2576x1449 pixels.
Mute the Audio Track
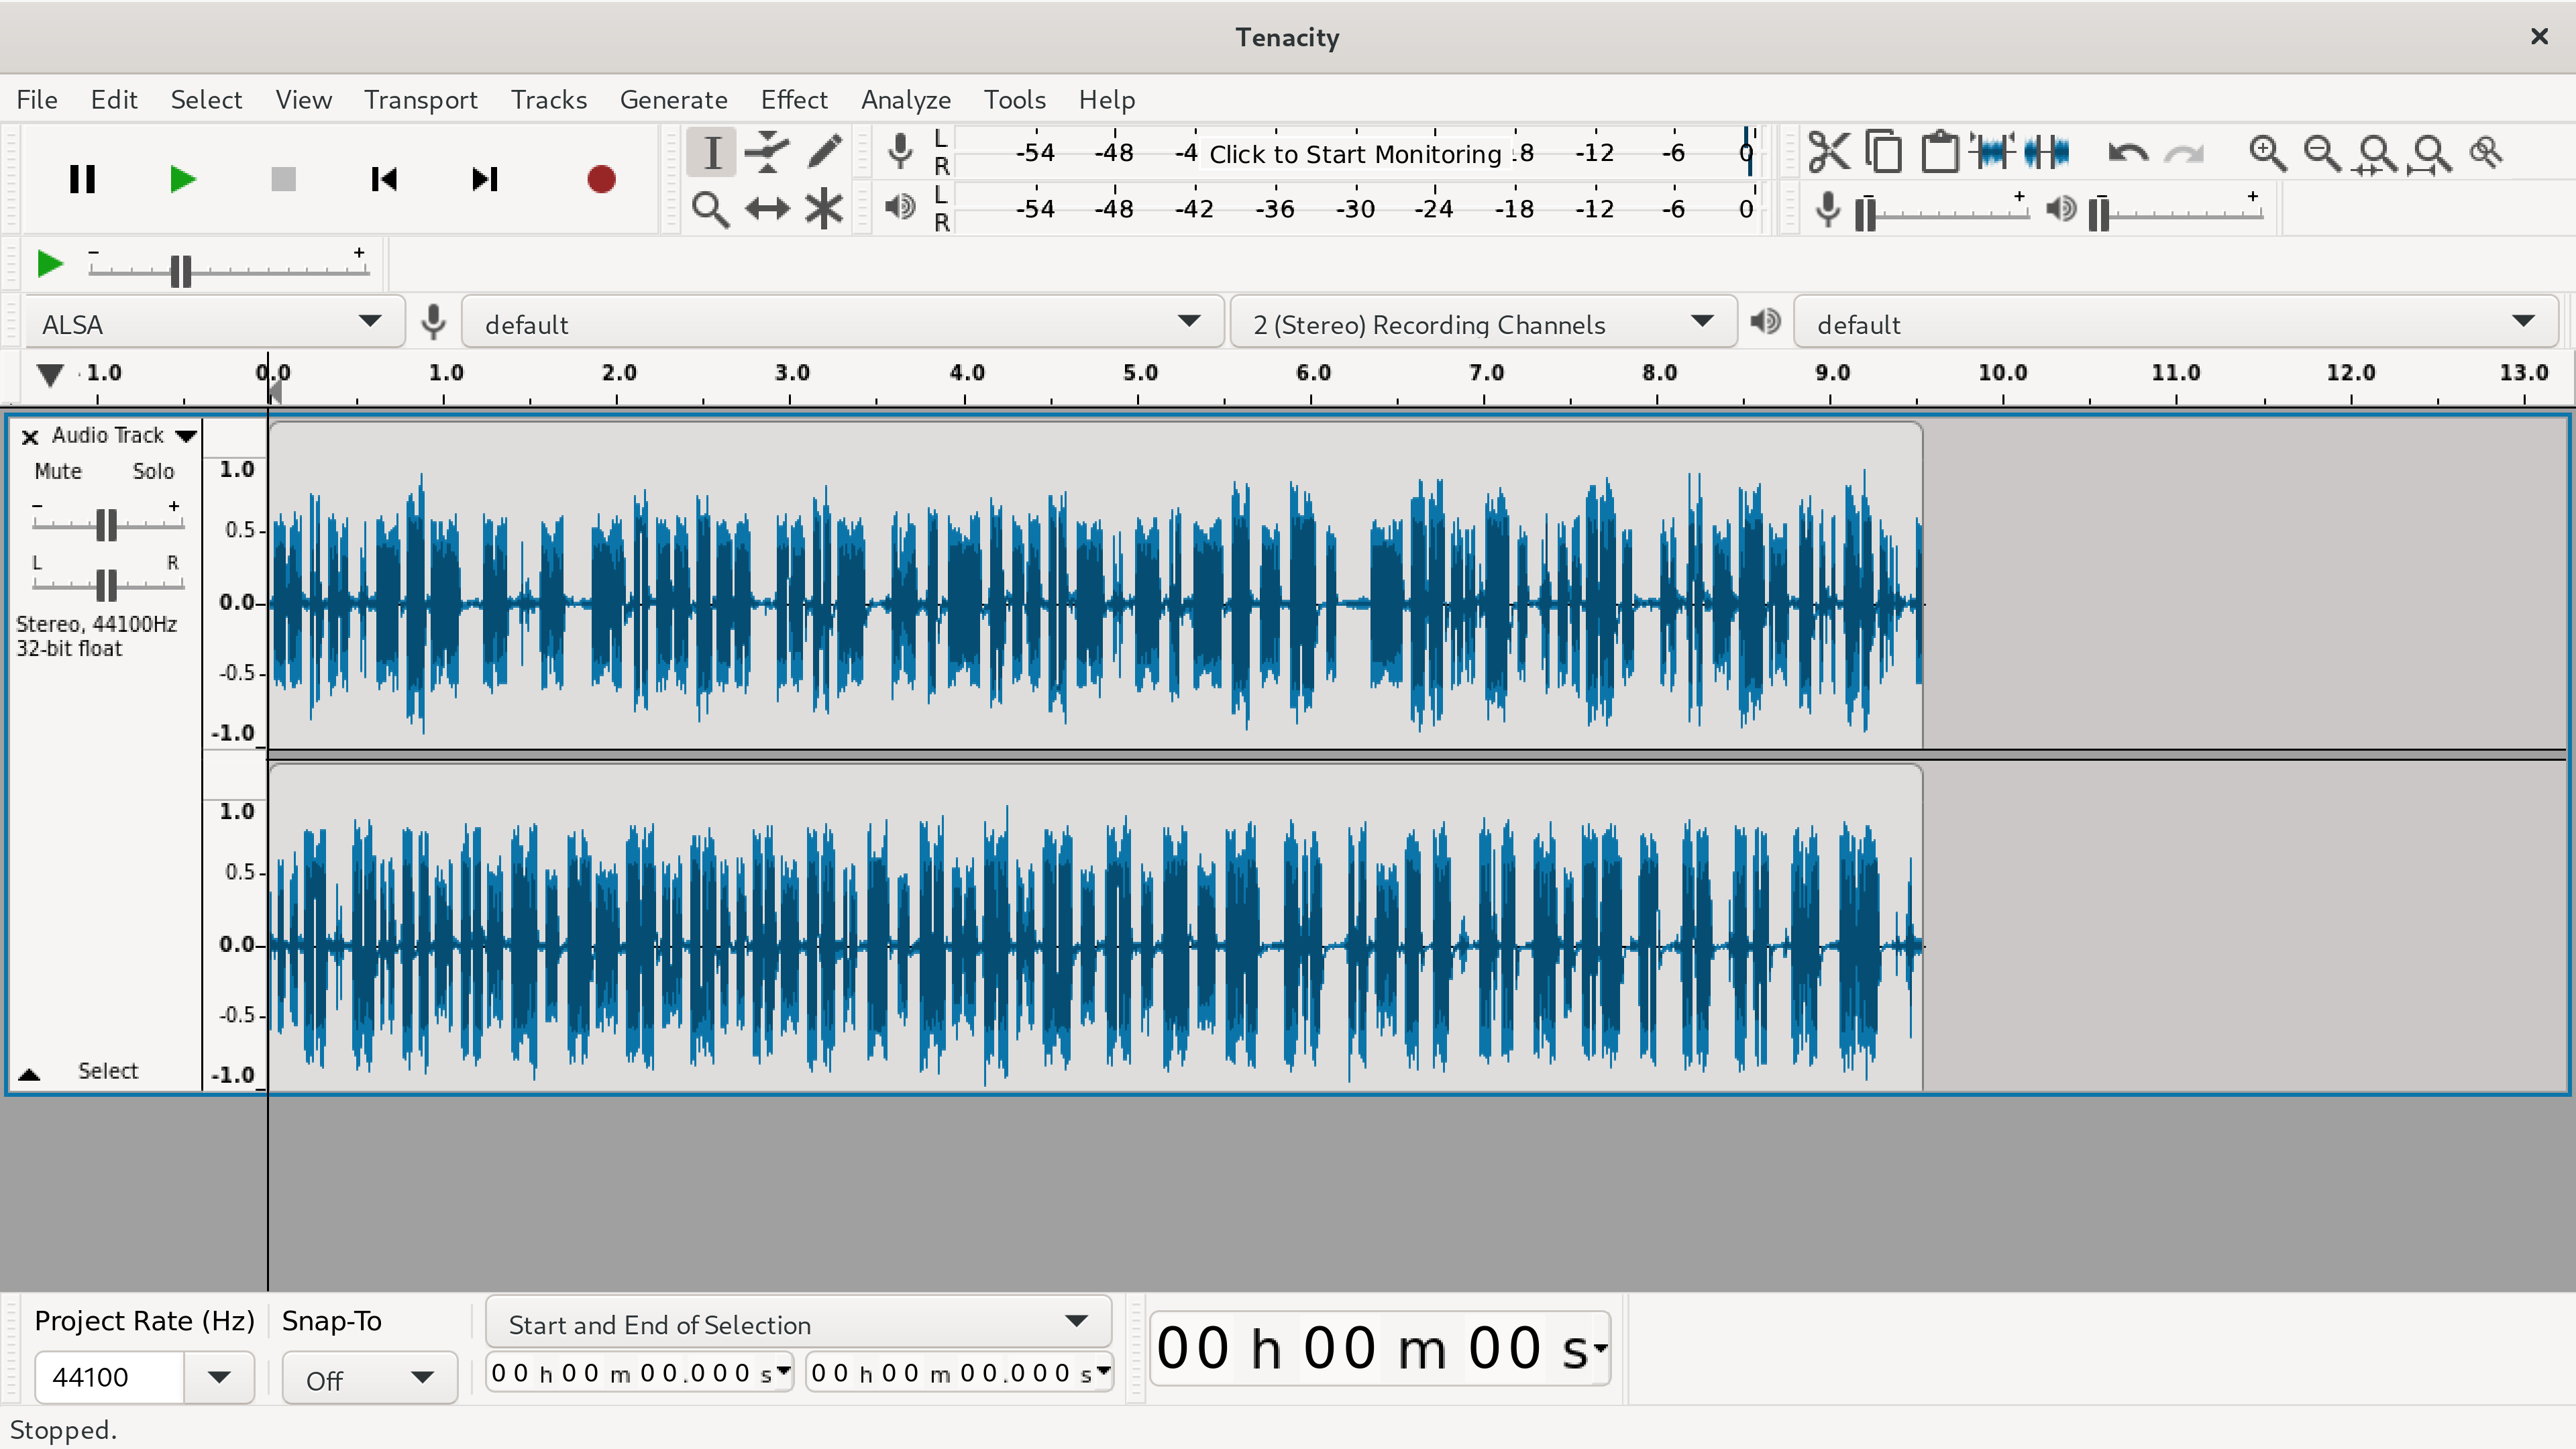tap(60, 469)
